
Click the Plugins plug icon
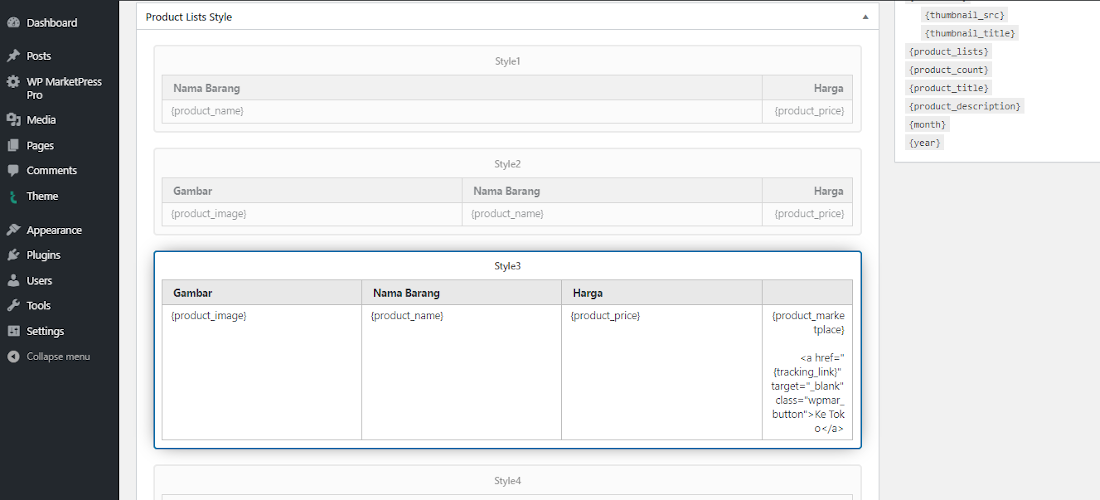pos(13,255)
